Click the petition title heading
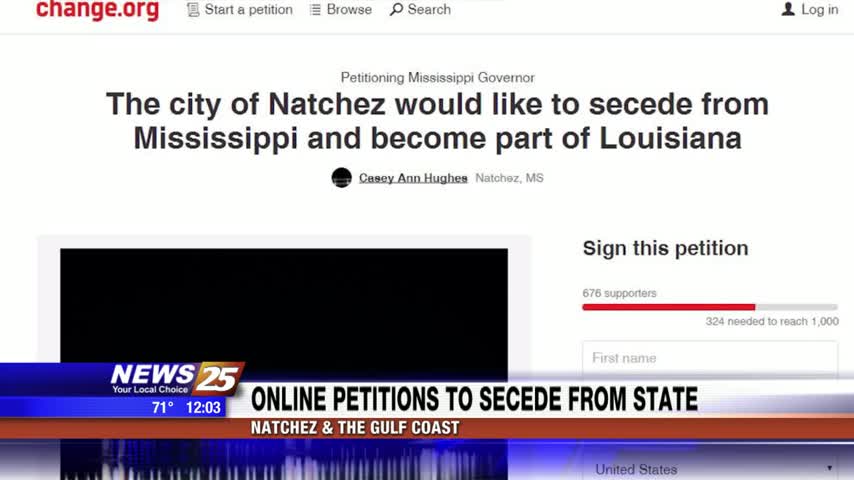854x480 pixels. tap(437, 121)
